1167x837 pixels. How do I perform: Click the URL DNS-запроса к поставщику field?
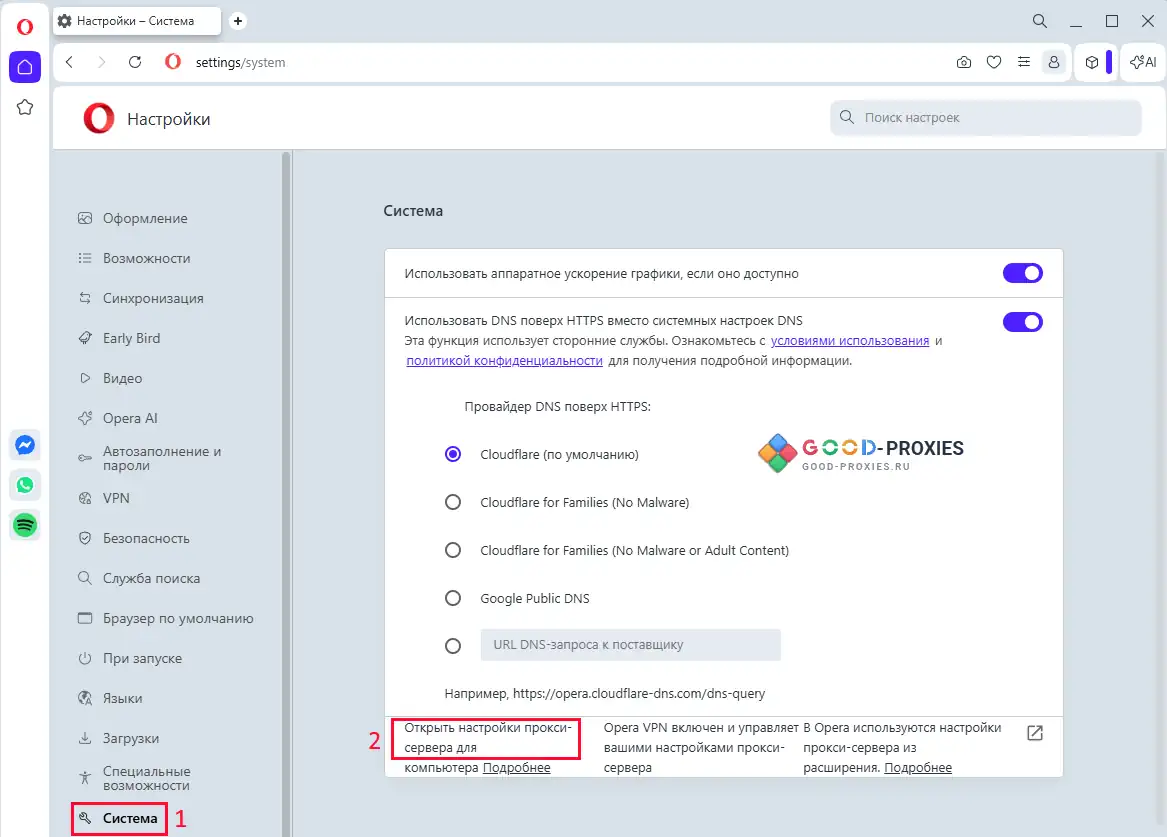click(630, 645)
